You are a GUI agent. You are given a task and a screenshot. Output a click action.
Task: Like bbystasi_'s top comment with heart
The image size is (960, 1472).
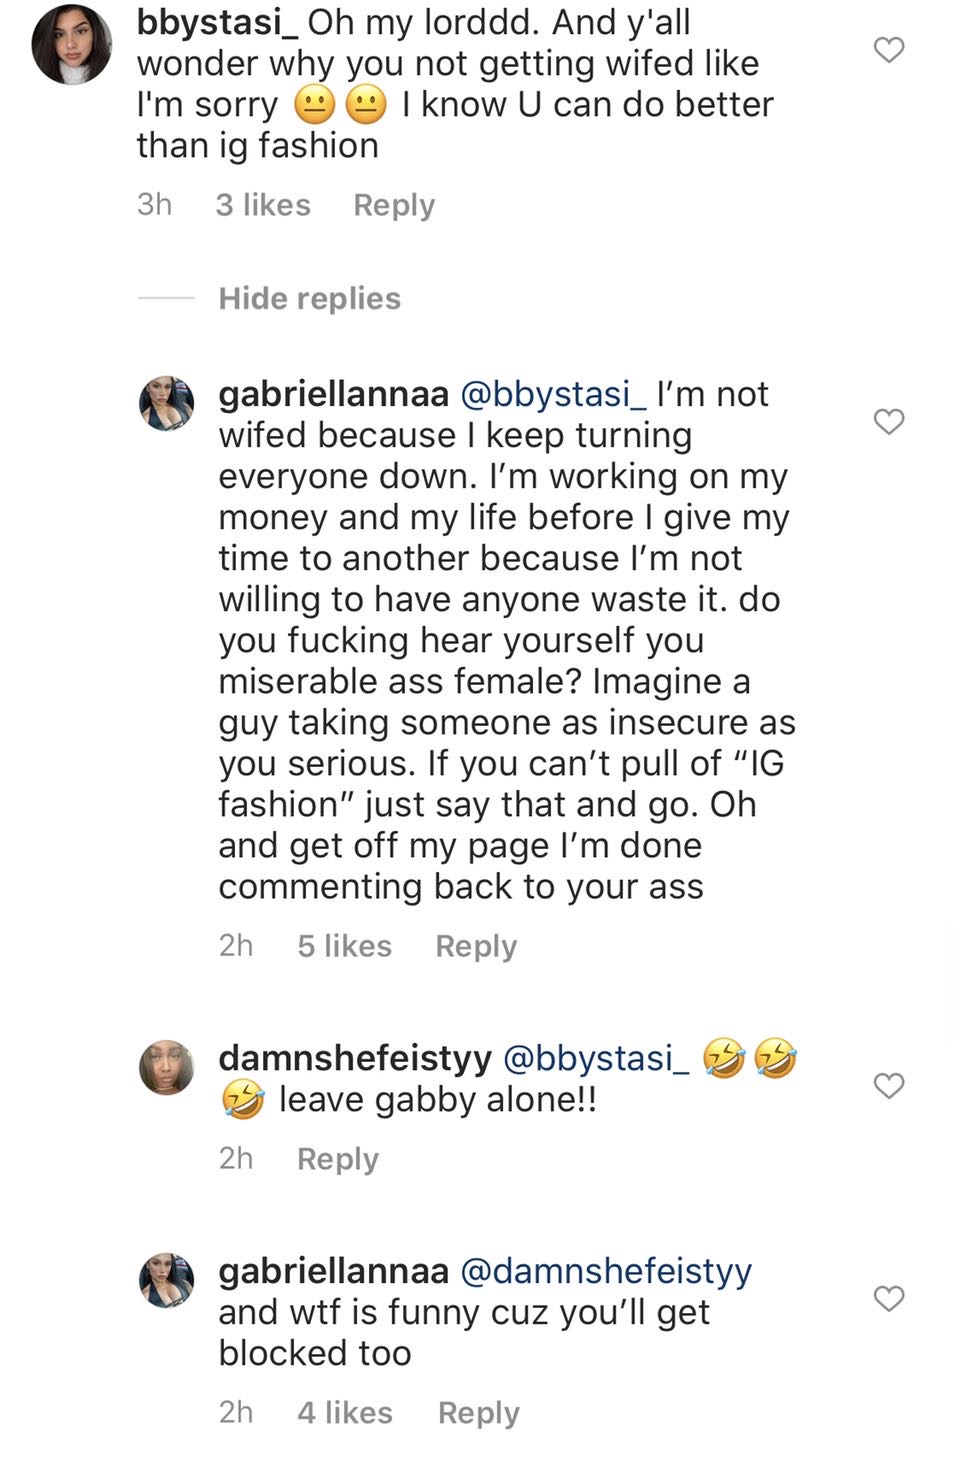(889, 49)
